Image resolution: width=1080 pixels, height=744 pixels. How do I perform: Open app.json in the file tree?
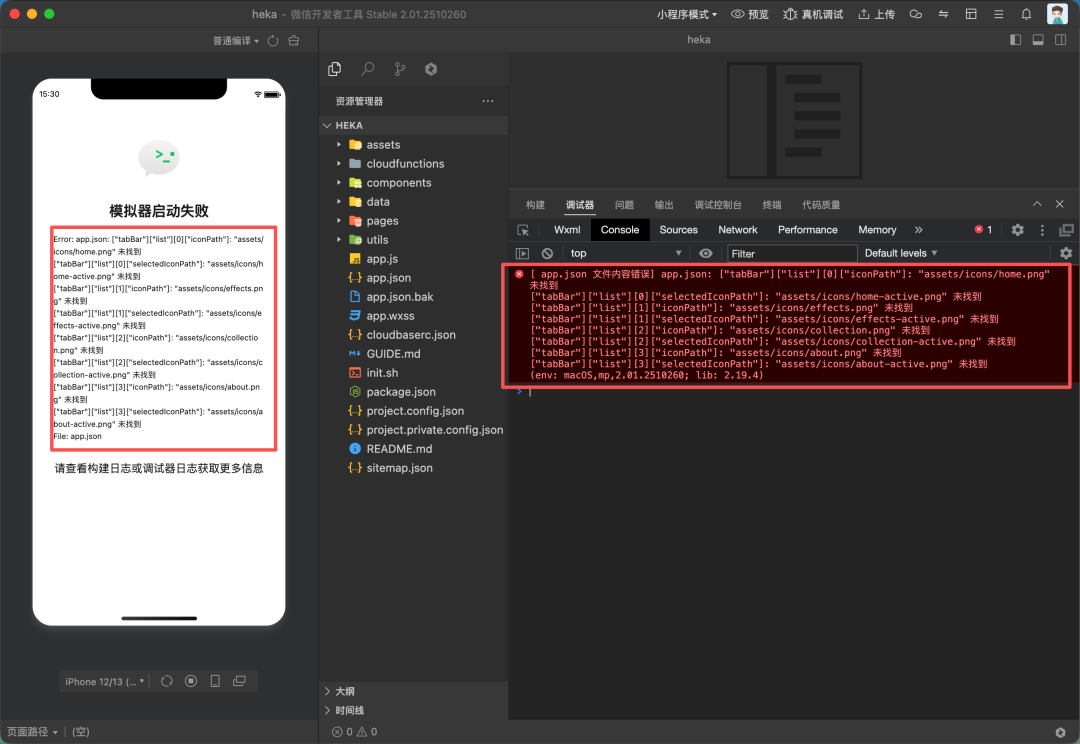[x=388, y=278]
